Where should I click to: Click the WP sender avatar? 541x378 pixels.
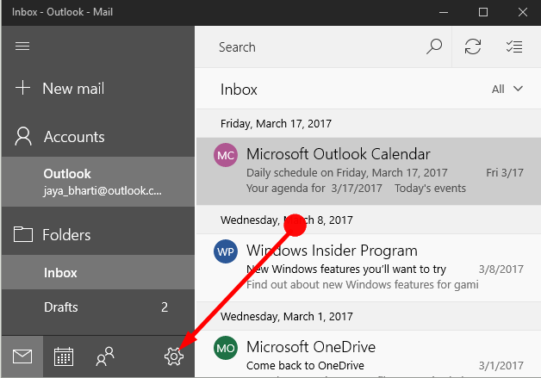pos(226,252)
